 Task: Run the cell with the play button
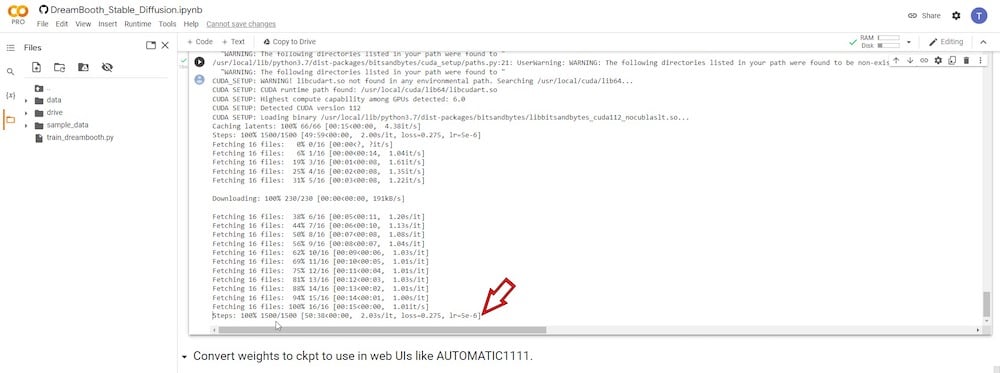(x=200, y=62)
